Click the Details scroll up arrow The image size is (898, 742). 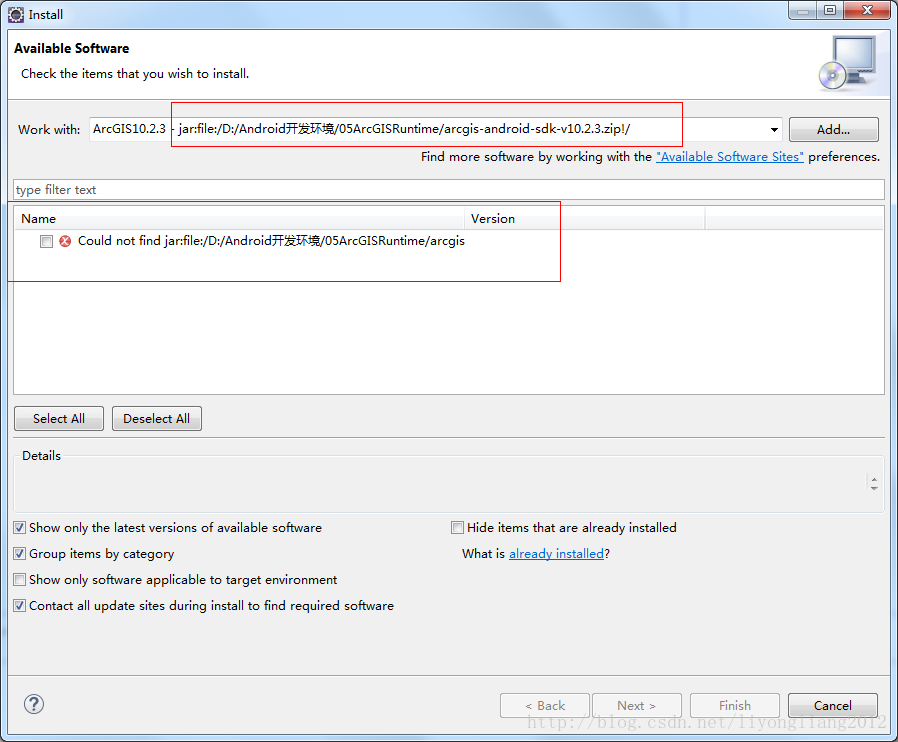874,480
